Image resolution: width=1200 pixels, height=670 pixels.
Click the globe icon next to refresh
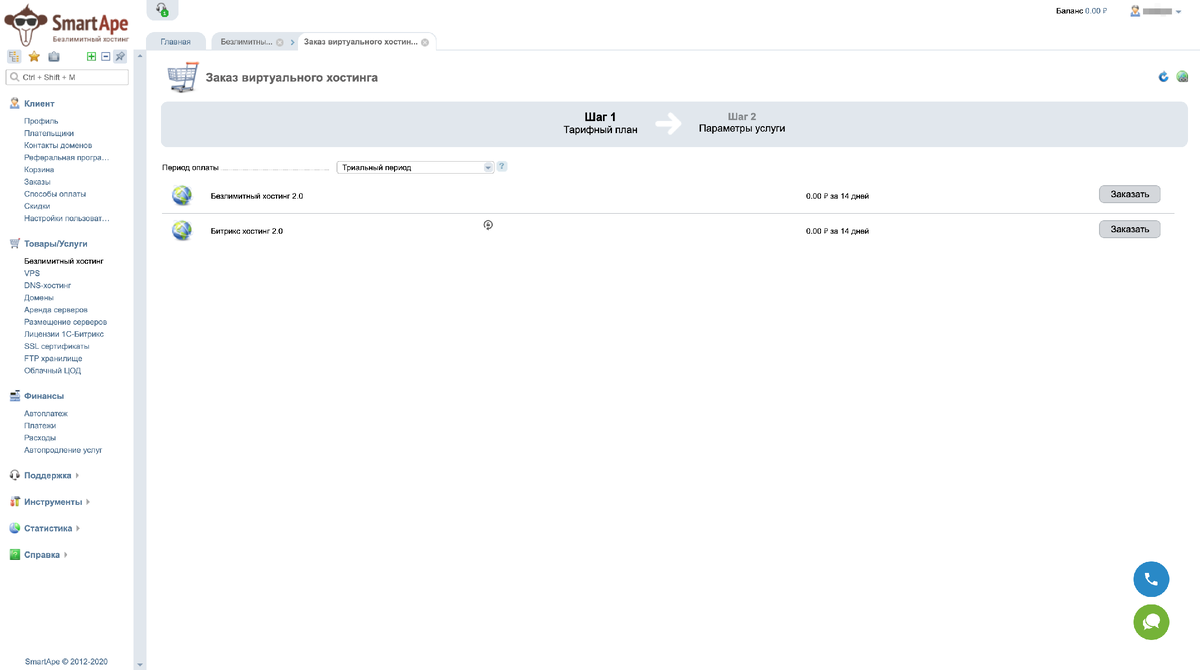[x=1182, y=77]
